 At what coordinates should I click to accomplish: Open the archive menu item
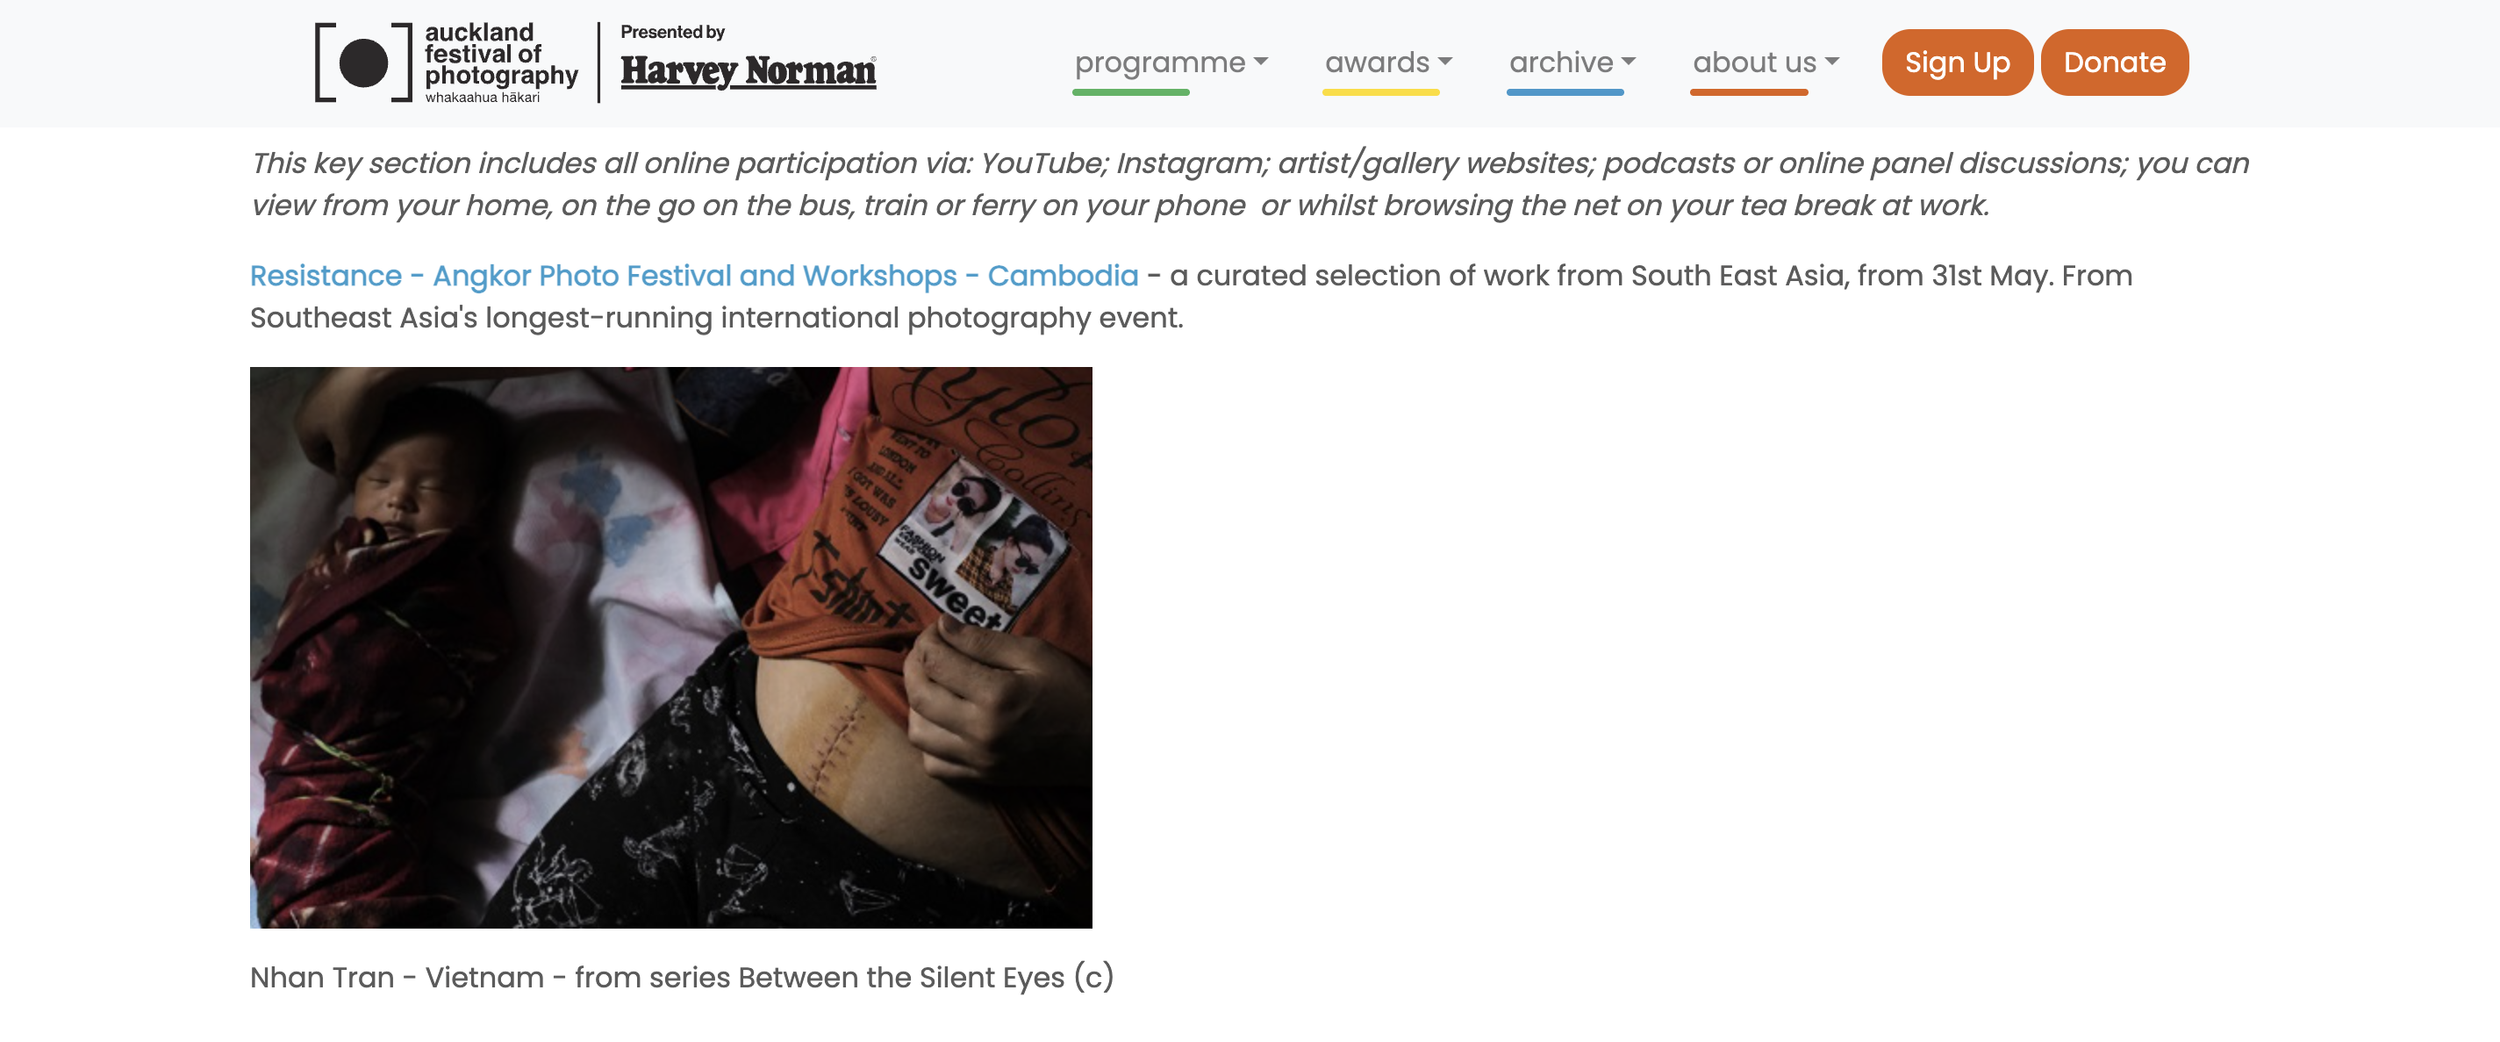(1561, 63)
